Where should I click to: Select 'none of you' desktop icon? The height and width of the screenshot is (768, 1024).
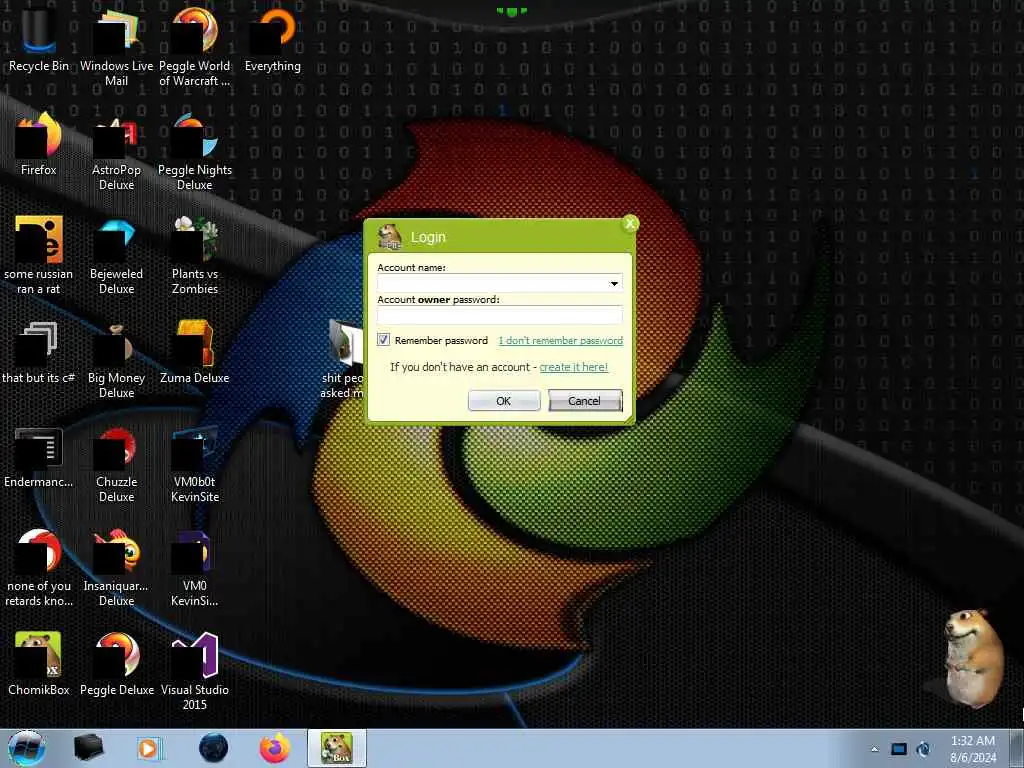click(39, 567)
